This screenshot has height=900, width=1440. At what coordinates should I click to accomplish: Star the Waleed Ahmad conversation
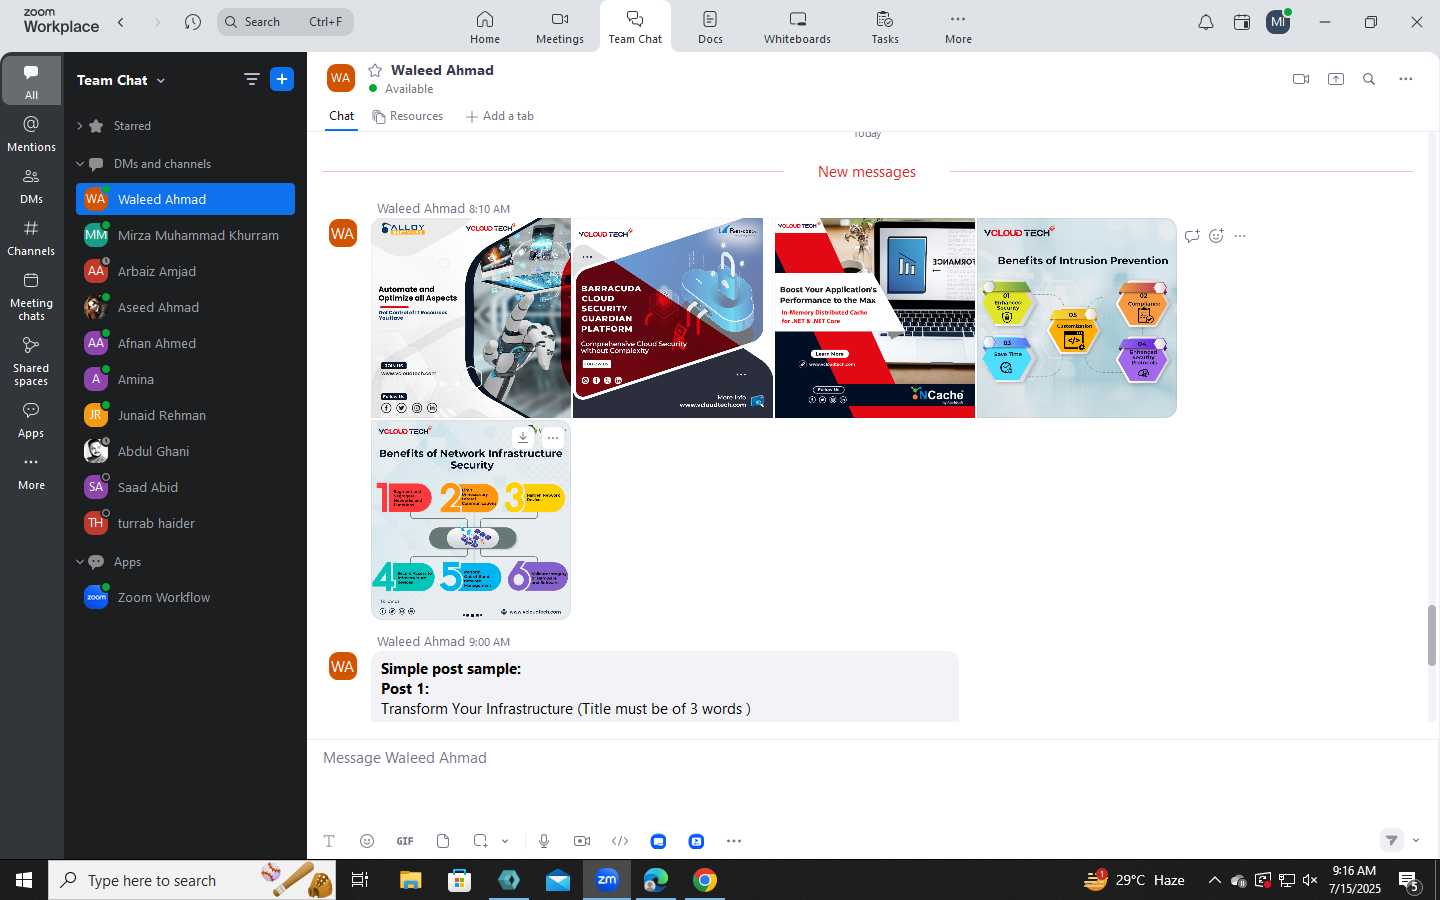[x=375, y=70]
